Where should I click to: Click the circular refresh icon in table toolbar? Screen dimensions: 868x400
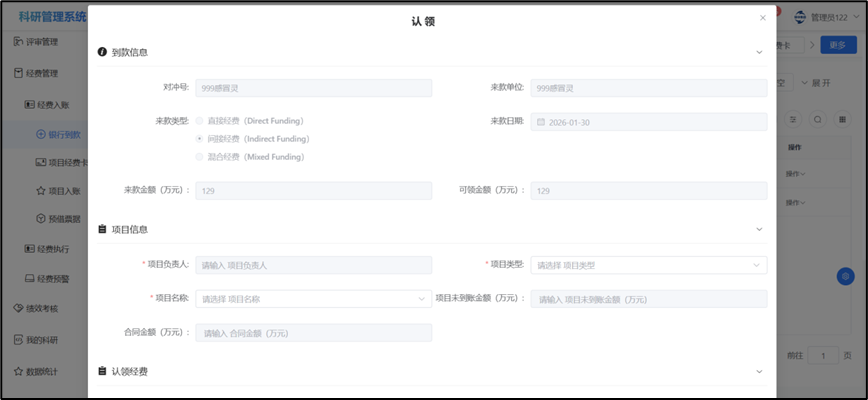[817, 119]
